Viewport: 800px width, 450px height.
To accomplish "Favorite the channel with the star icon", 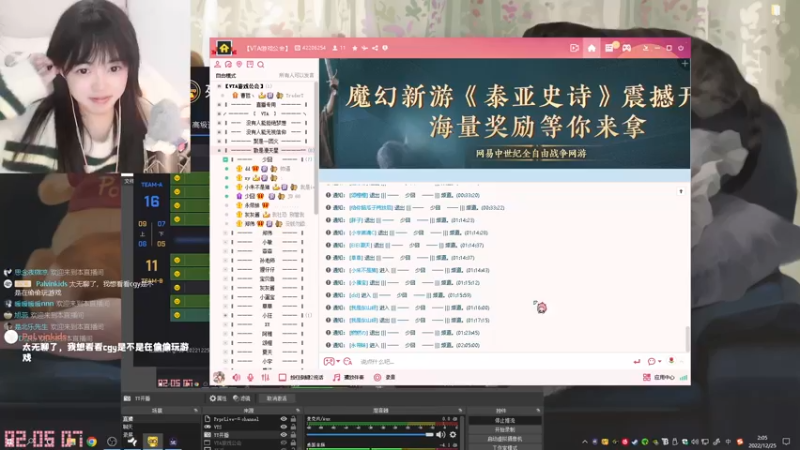I will [x=355, y=48].
